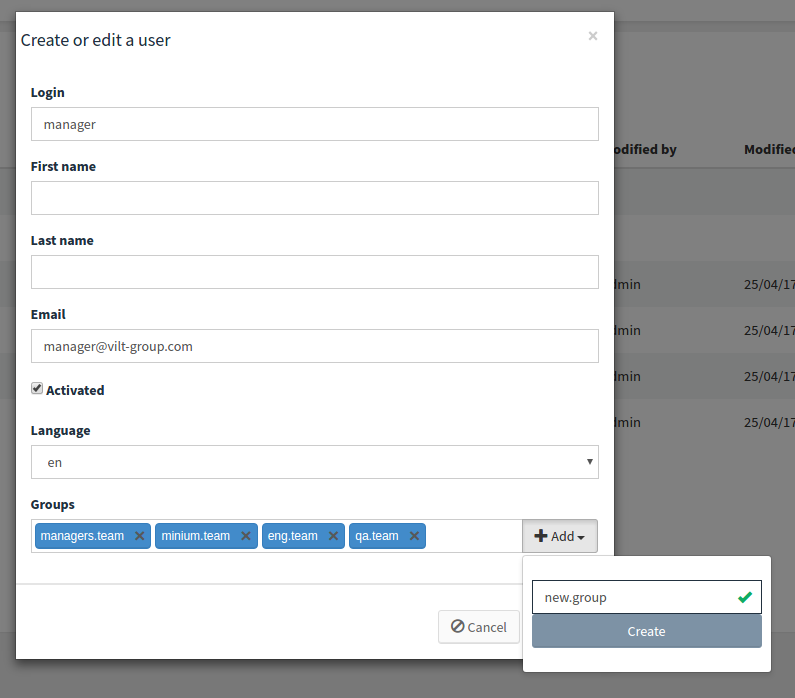The image size is (795, 698).
Task: Focus the Email input field
Action: [x=315, y=346]
